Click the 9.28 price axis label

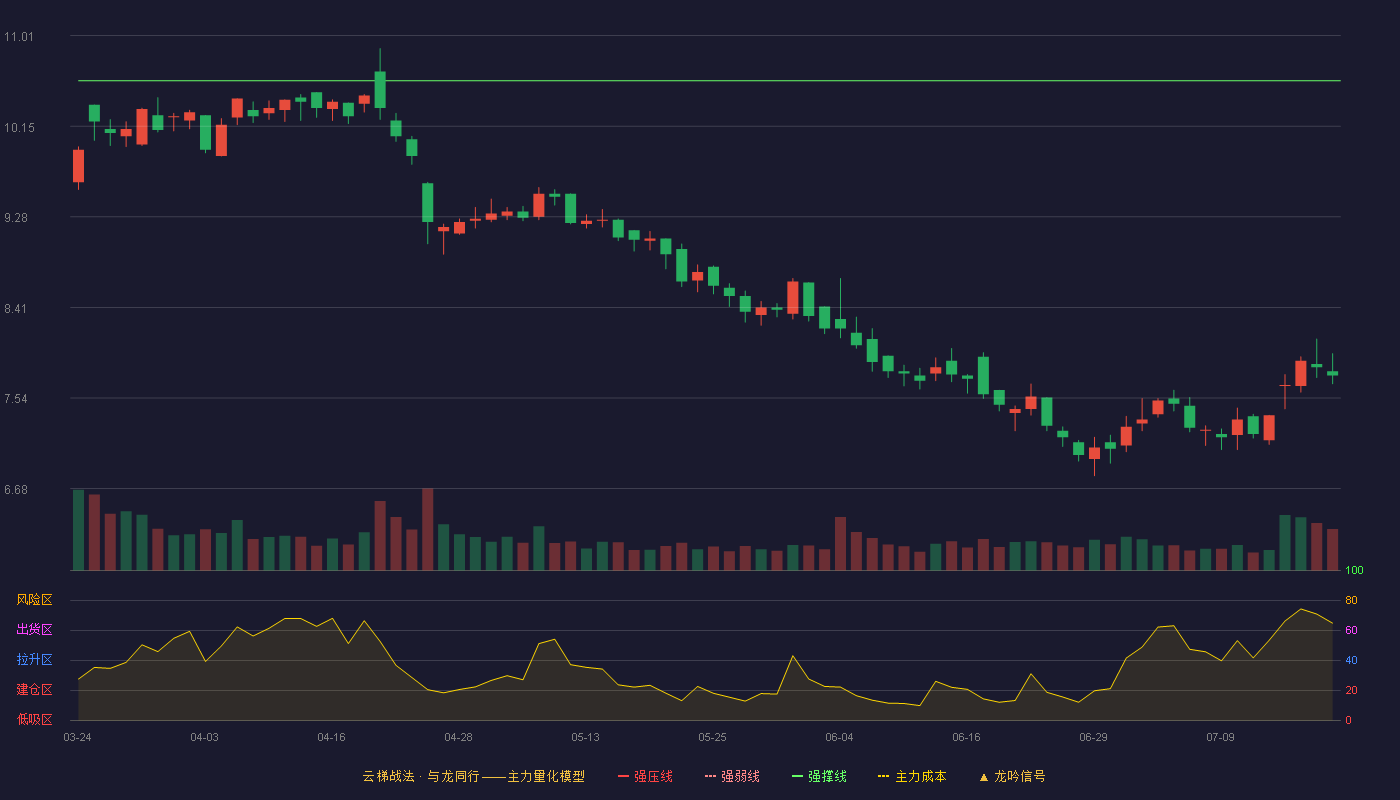coord(15,218)
